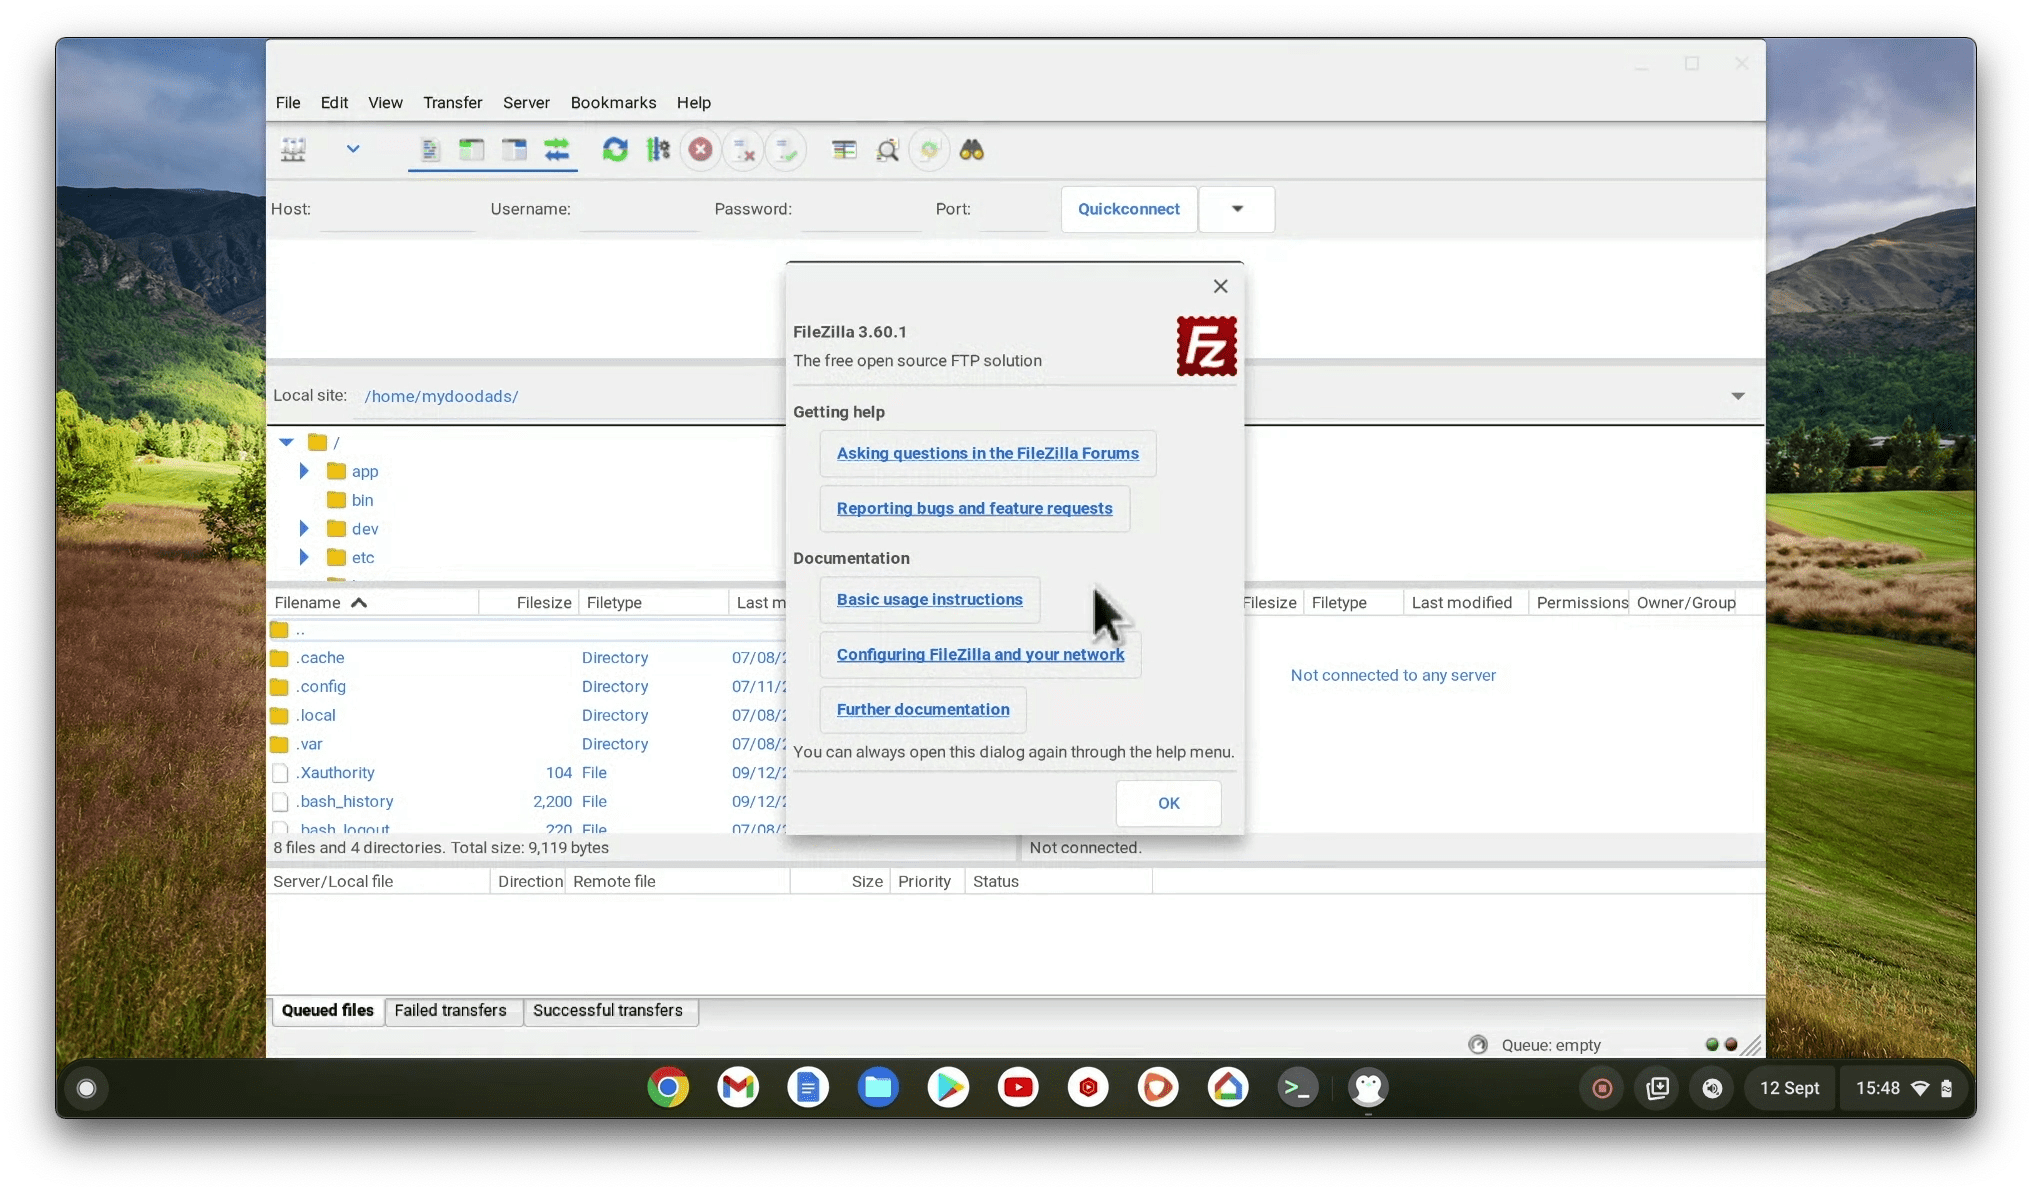Click the FileZilla logo in dialog
This screenshot has width=2032, height=1192.
pyautogui.click(x=1206, y=346)
